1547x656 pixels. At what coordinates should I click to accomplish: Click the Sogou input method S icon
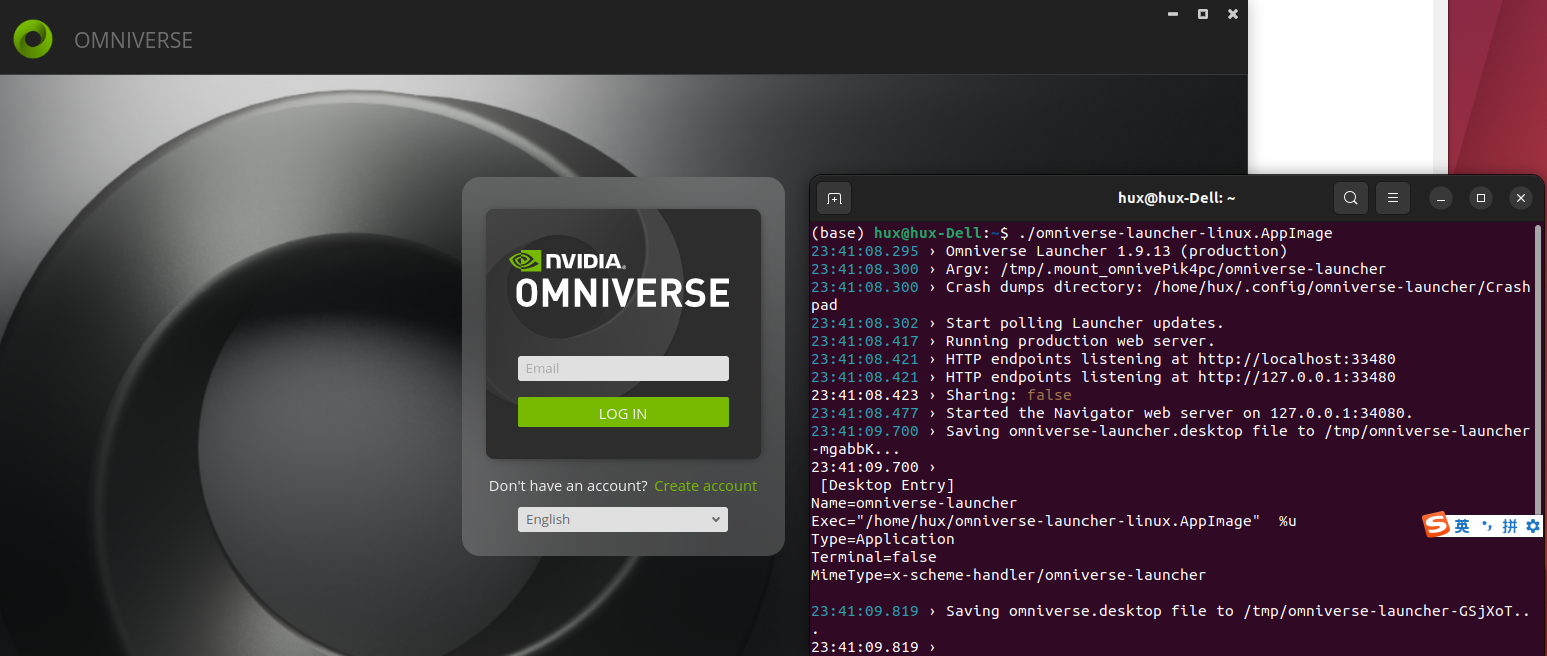(1437, 525)
